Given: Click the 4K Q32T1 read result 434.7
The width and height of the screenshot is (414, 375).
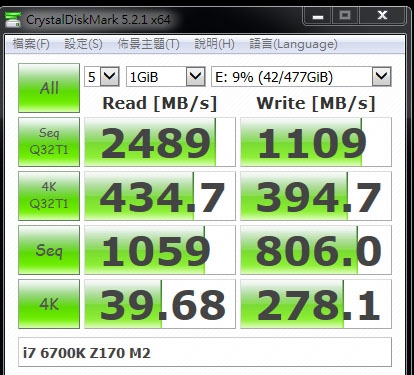Looking at the screenshot, I should 160,196.
